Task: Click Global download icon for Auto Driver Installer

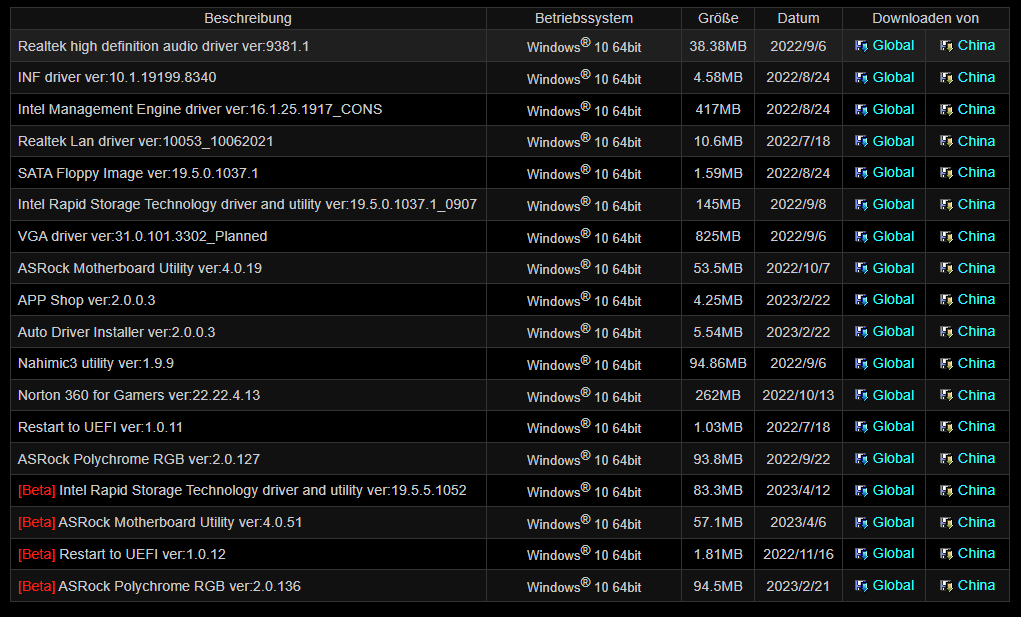Action: click(861, 331)
